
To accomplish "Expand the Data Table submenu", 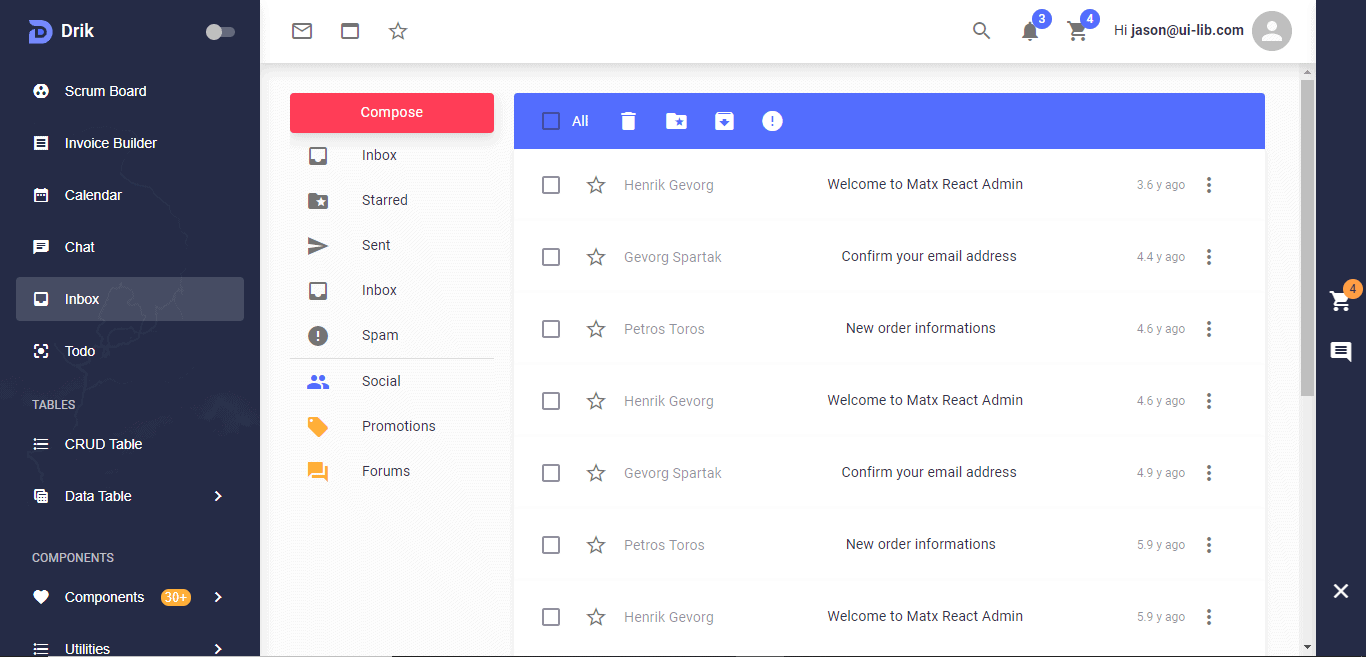I will click(218, 496).
